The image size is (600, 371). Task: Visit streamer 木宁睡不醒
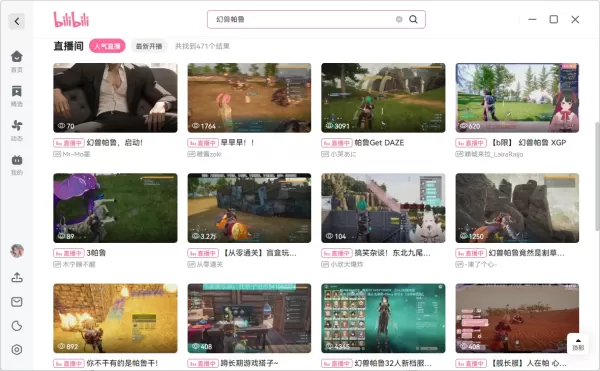pos(79,264)
